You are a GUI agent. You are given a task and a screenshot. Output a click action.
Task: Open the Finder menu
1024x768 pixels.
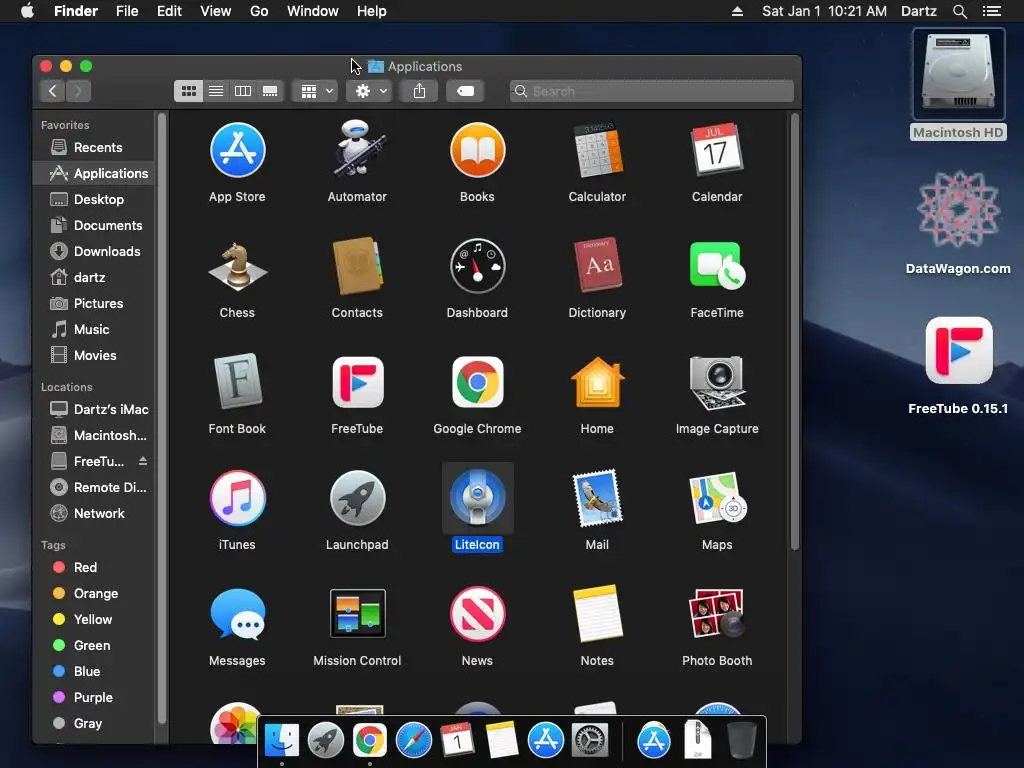point(76,11)
